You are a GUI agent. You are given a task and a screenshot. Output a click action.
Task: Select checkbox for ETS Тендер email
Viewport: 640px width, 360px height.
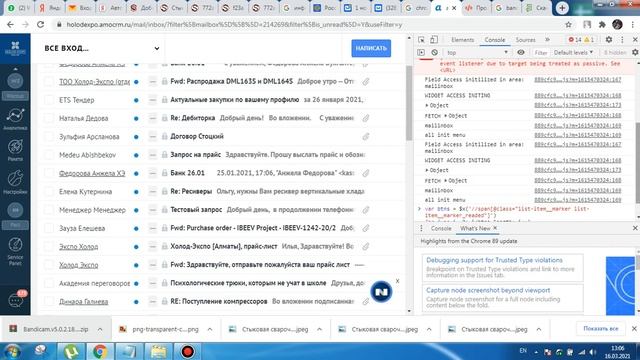click(49, 100)
